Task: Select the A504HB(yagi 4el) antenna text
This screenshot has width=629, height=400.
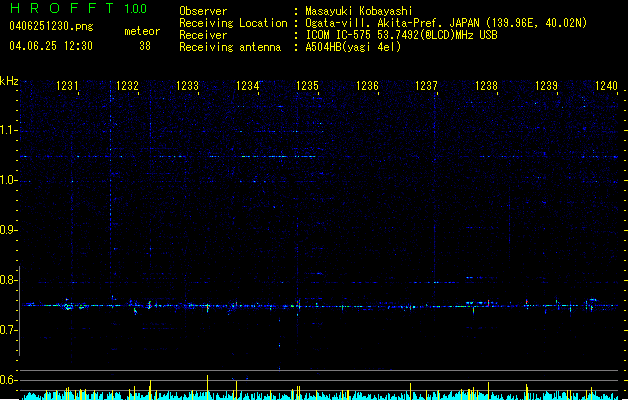Action: click(x=353, y=47)
